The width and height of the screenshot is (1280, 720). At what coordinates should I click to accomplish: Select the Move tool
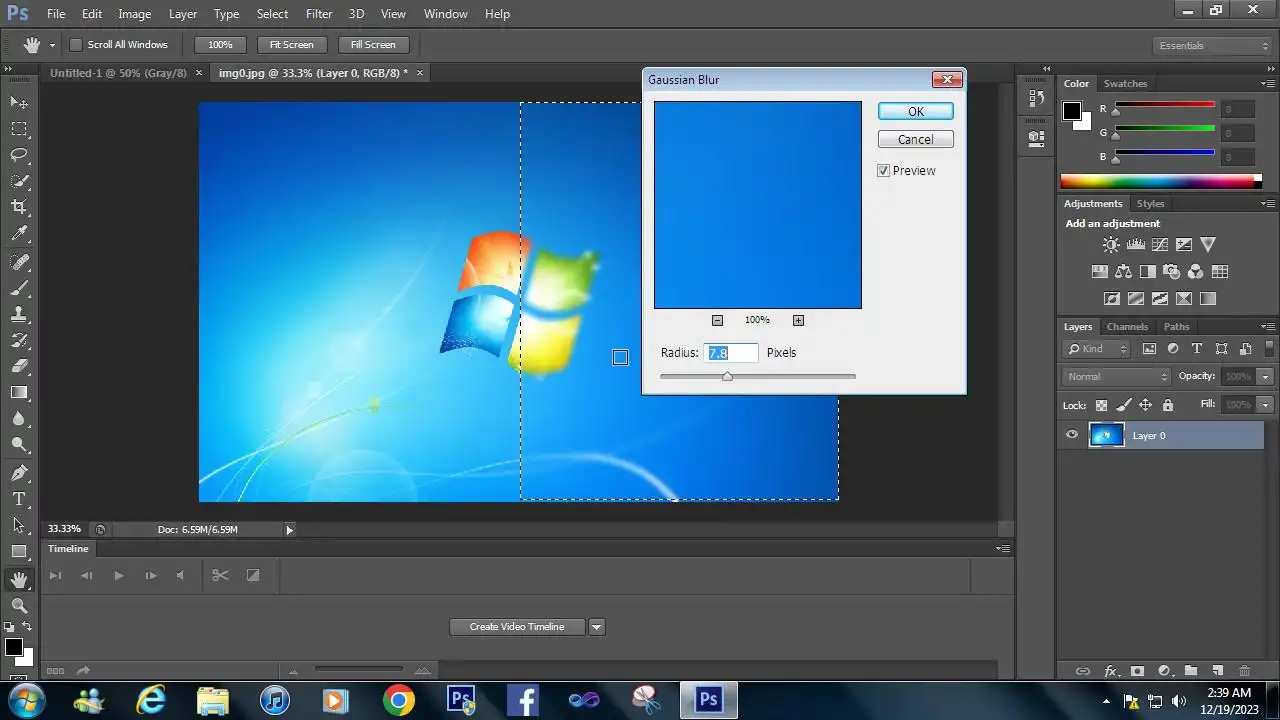(19, 102)
